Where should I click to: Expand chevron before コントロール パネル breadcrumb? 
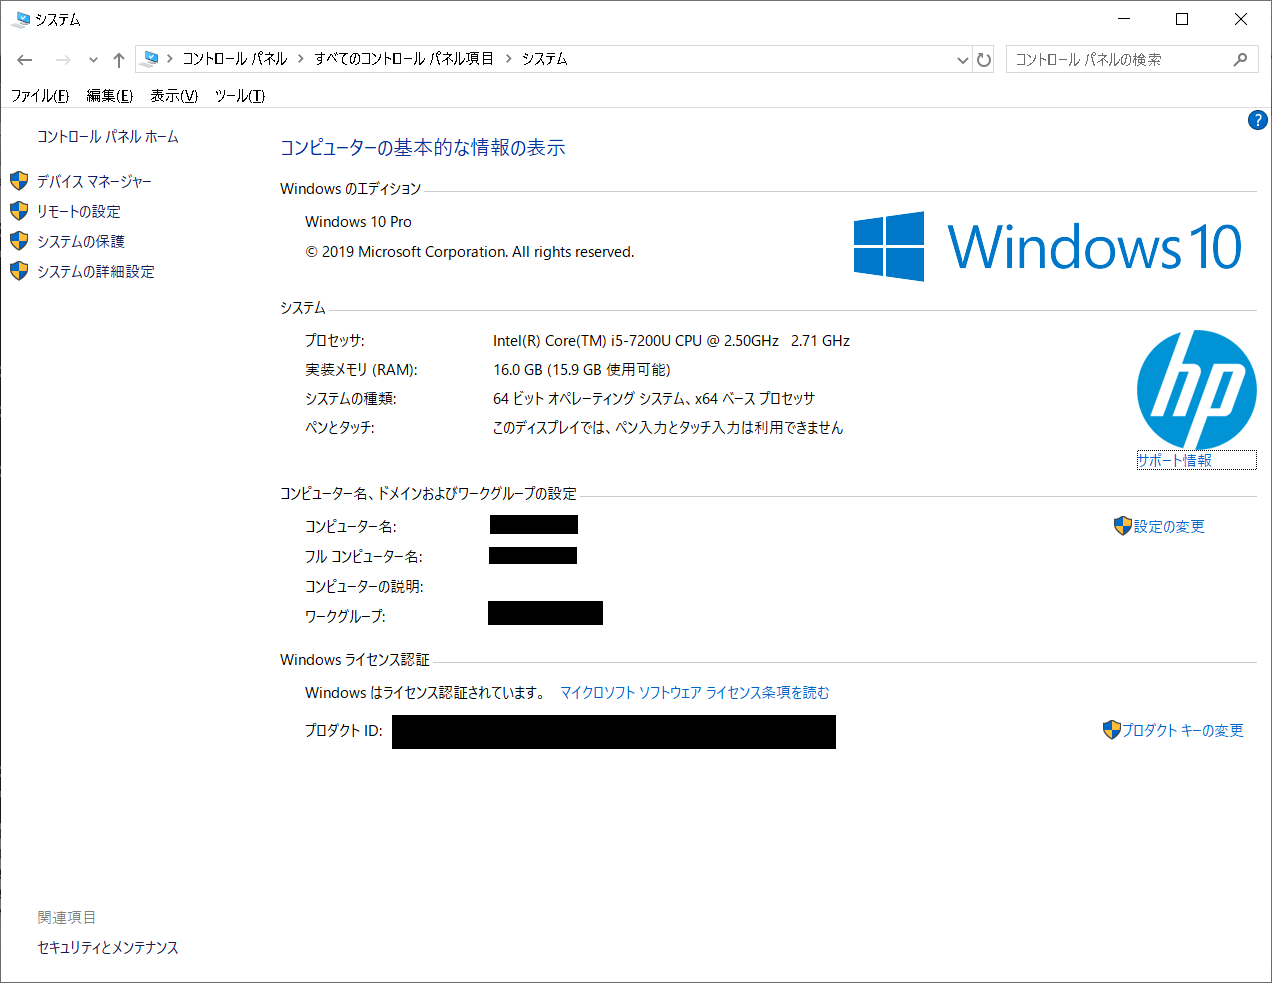(170, 59)
